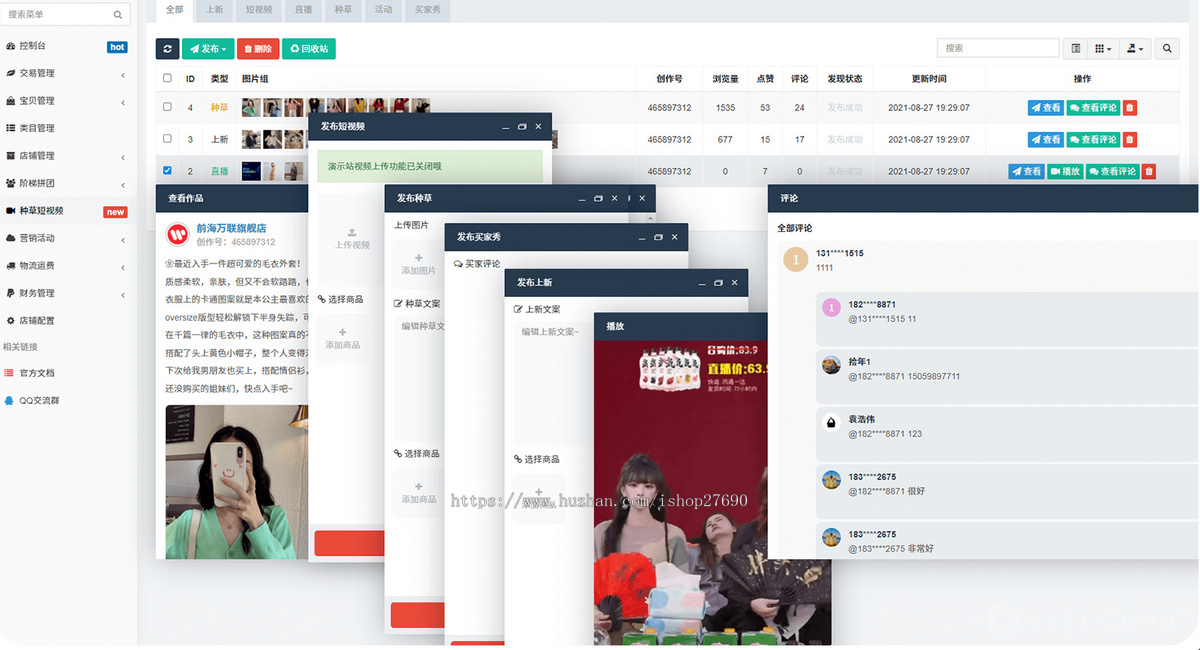This screenshot has width=1200, height=650.
Task: Click mirror selfie photo in 查看作品 window
Action: pos(239,482)
